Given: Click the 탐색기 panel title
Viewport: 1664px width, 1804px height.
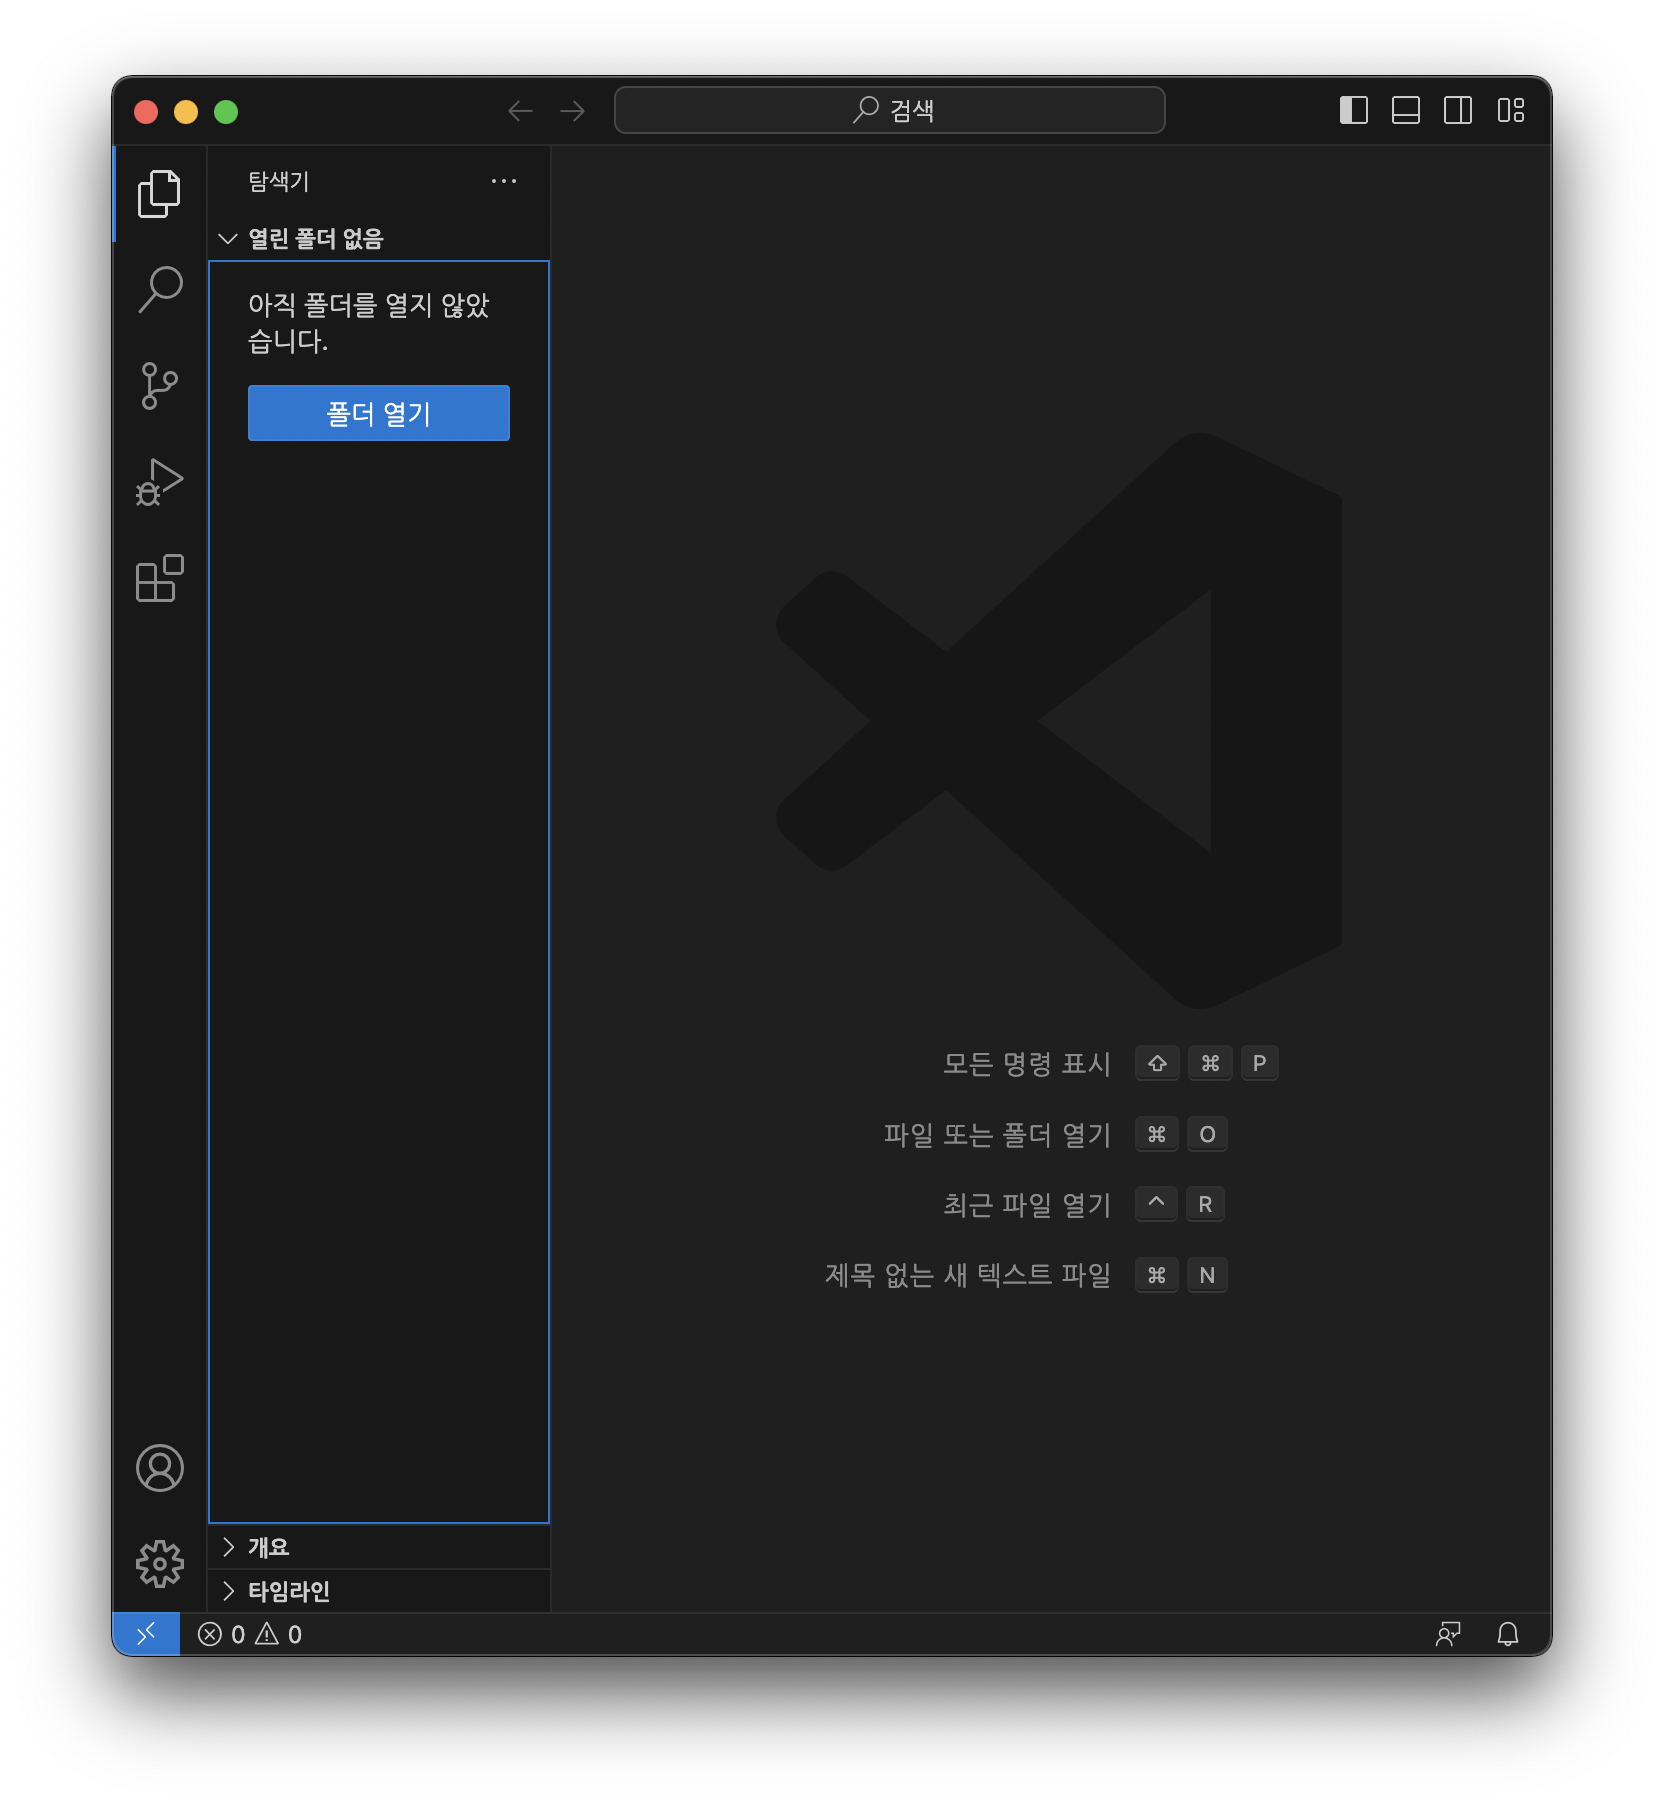Looking at the screenshot, I should [279, 181].
